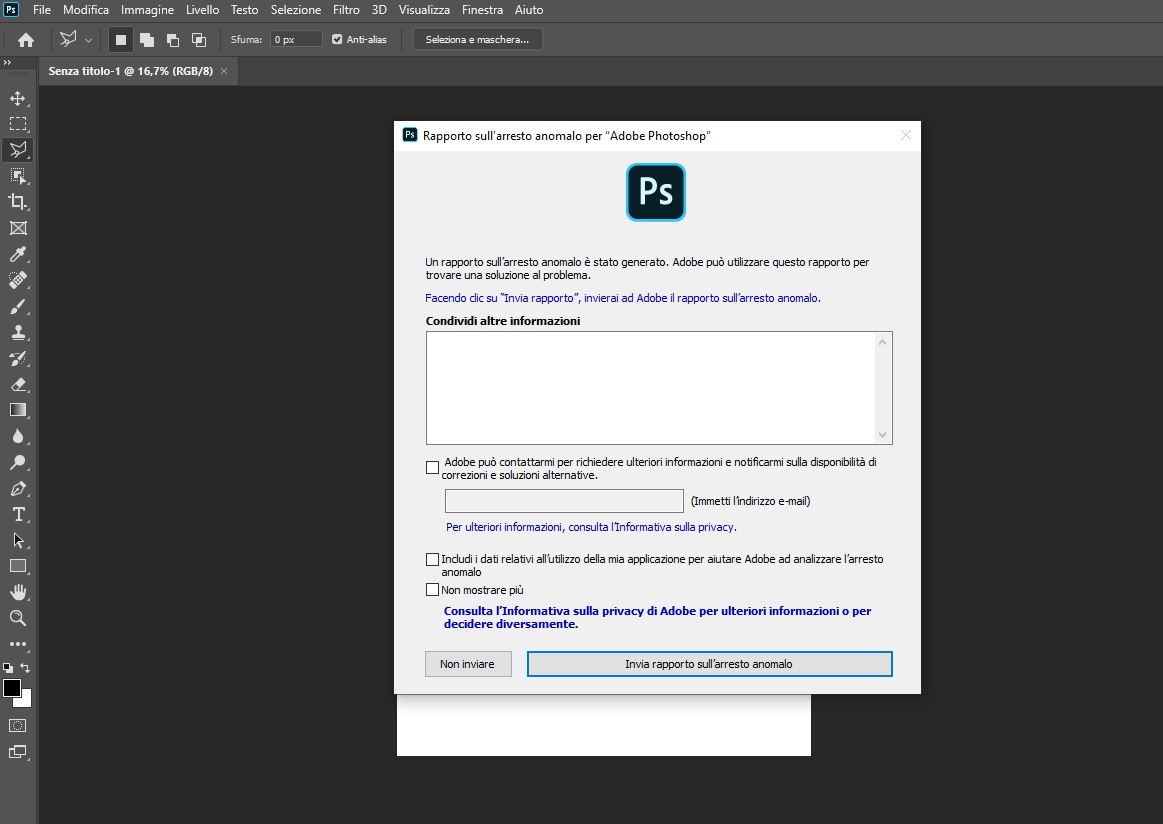
Task: Click the 'Condividi altre informazioni' text area
Action: (x=659, y=388)
